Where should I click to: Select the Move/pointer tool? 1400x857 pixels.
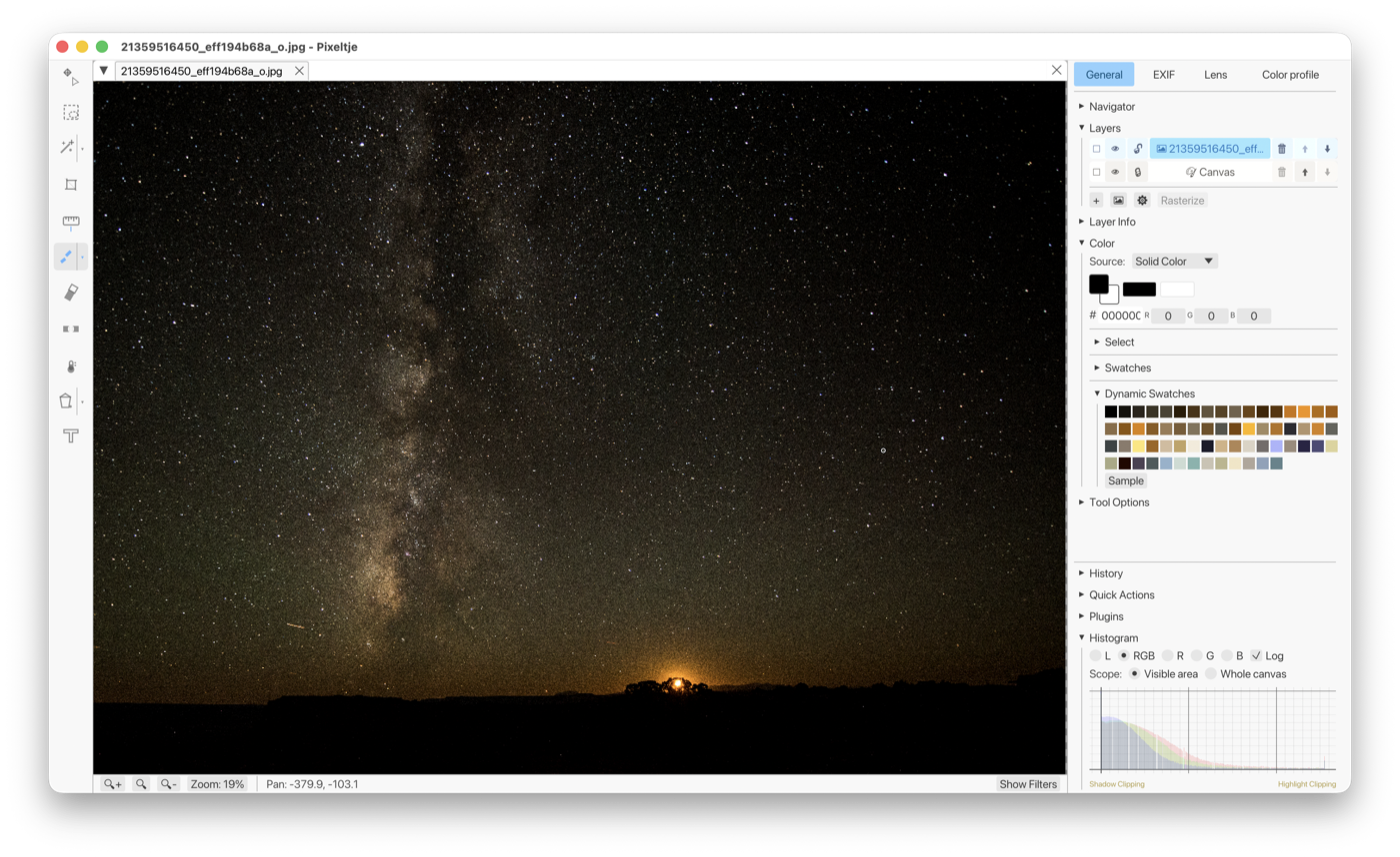[70, 77]
